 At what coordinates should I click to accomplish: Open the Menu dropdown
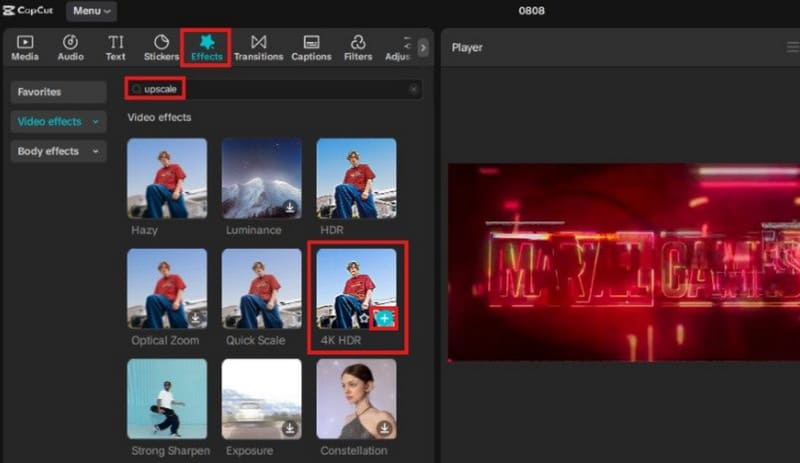pyautogui.click(x=91, y=12)
